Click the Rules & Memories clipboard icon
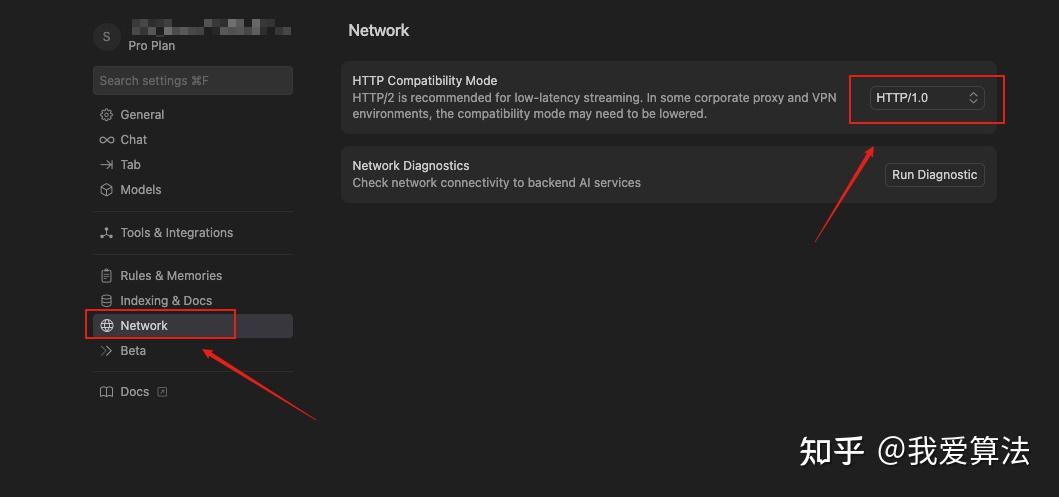Screen dimensions: 1059x497 point(107,276)
